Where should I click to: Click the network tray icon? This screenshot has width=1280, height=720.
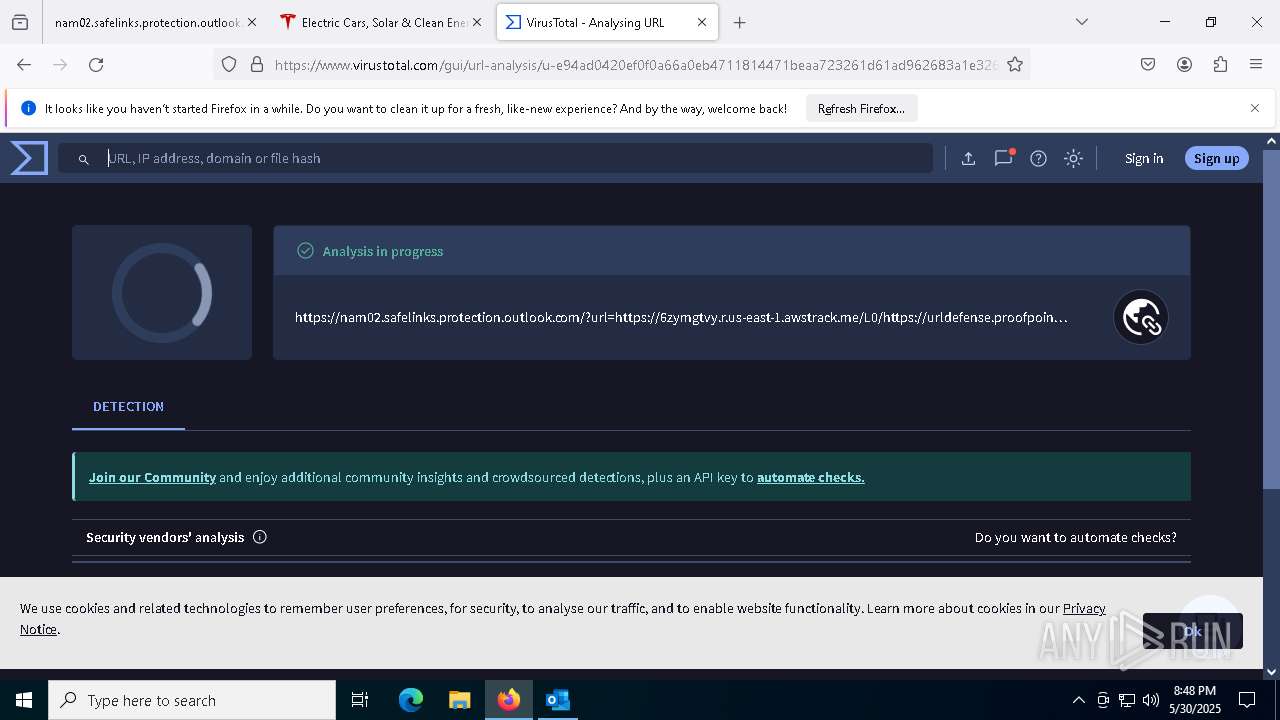coord(1127,700)
